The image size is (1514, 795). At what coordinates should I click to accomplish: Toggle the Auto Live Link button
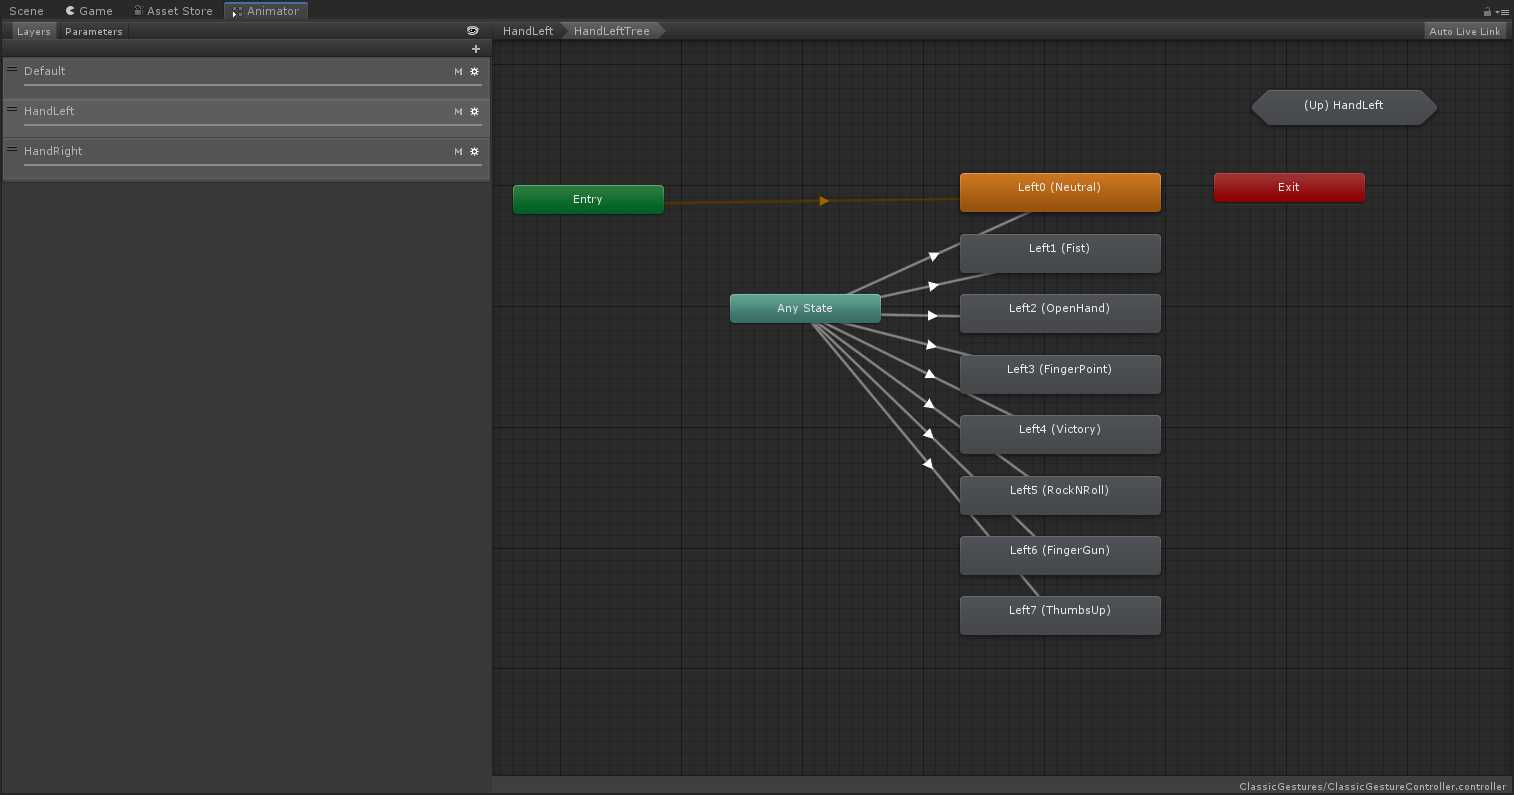pos(1464,31)
